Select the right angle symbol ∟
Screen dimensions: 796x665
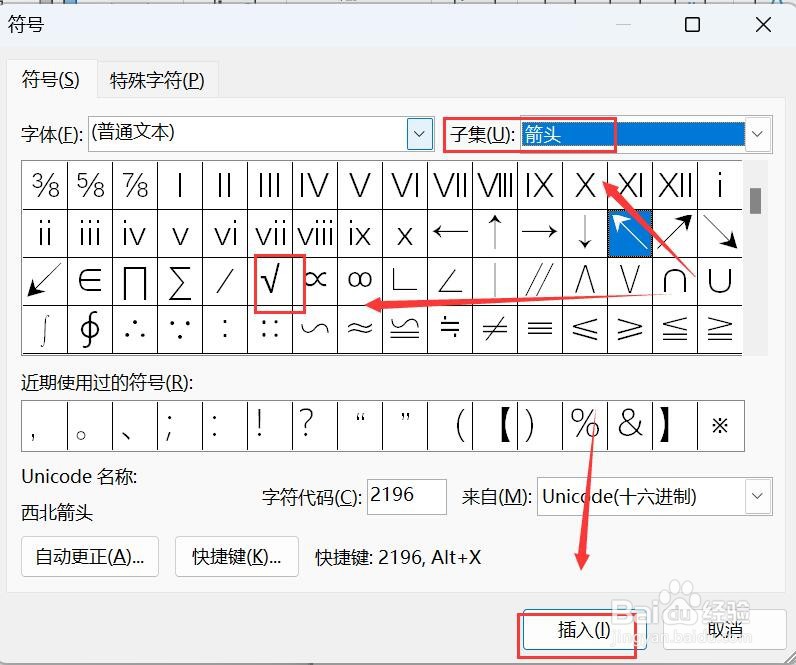pyautogui.click(x=405, y=281)
